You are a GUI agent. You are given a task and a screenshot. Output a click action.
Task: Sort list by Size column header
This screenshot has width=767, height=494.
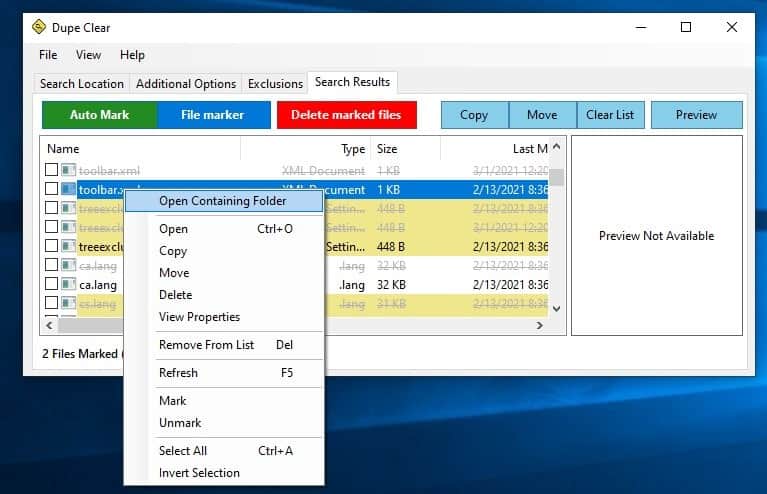pos(406,149)
